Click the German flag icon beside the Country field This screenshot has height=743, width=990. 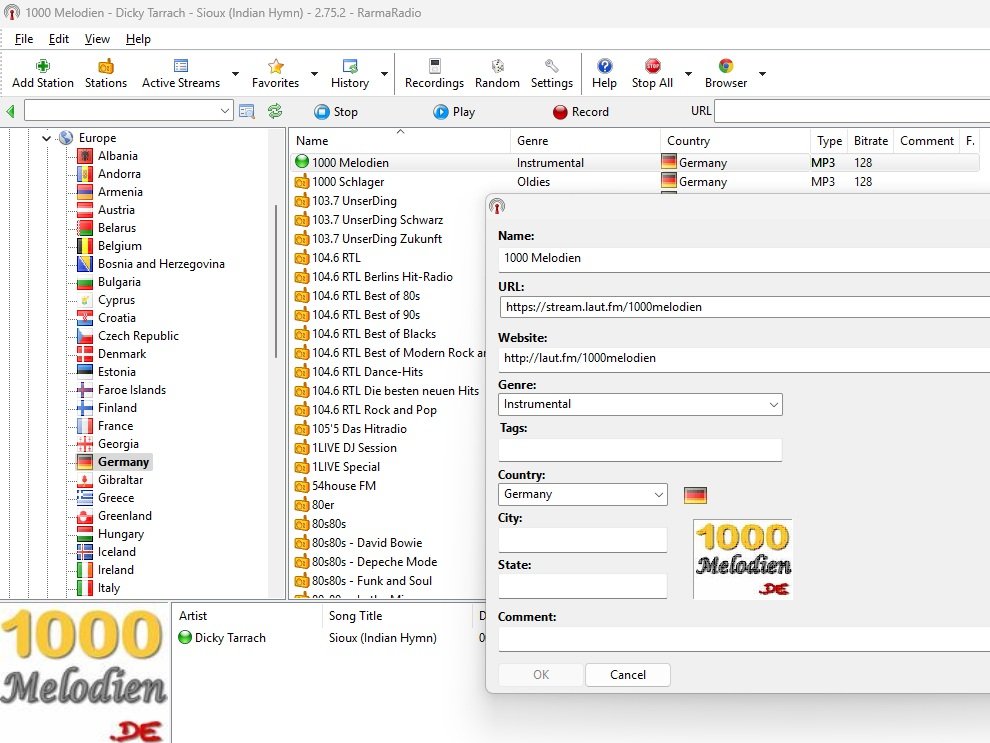click(x=695, y=495)
